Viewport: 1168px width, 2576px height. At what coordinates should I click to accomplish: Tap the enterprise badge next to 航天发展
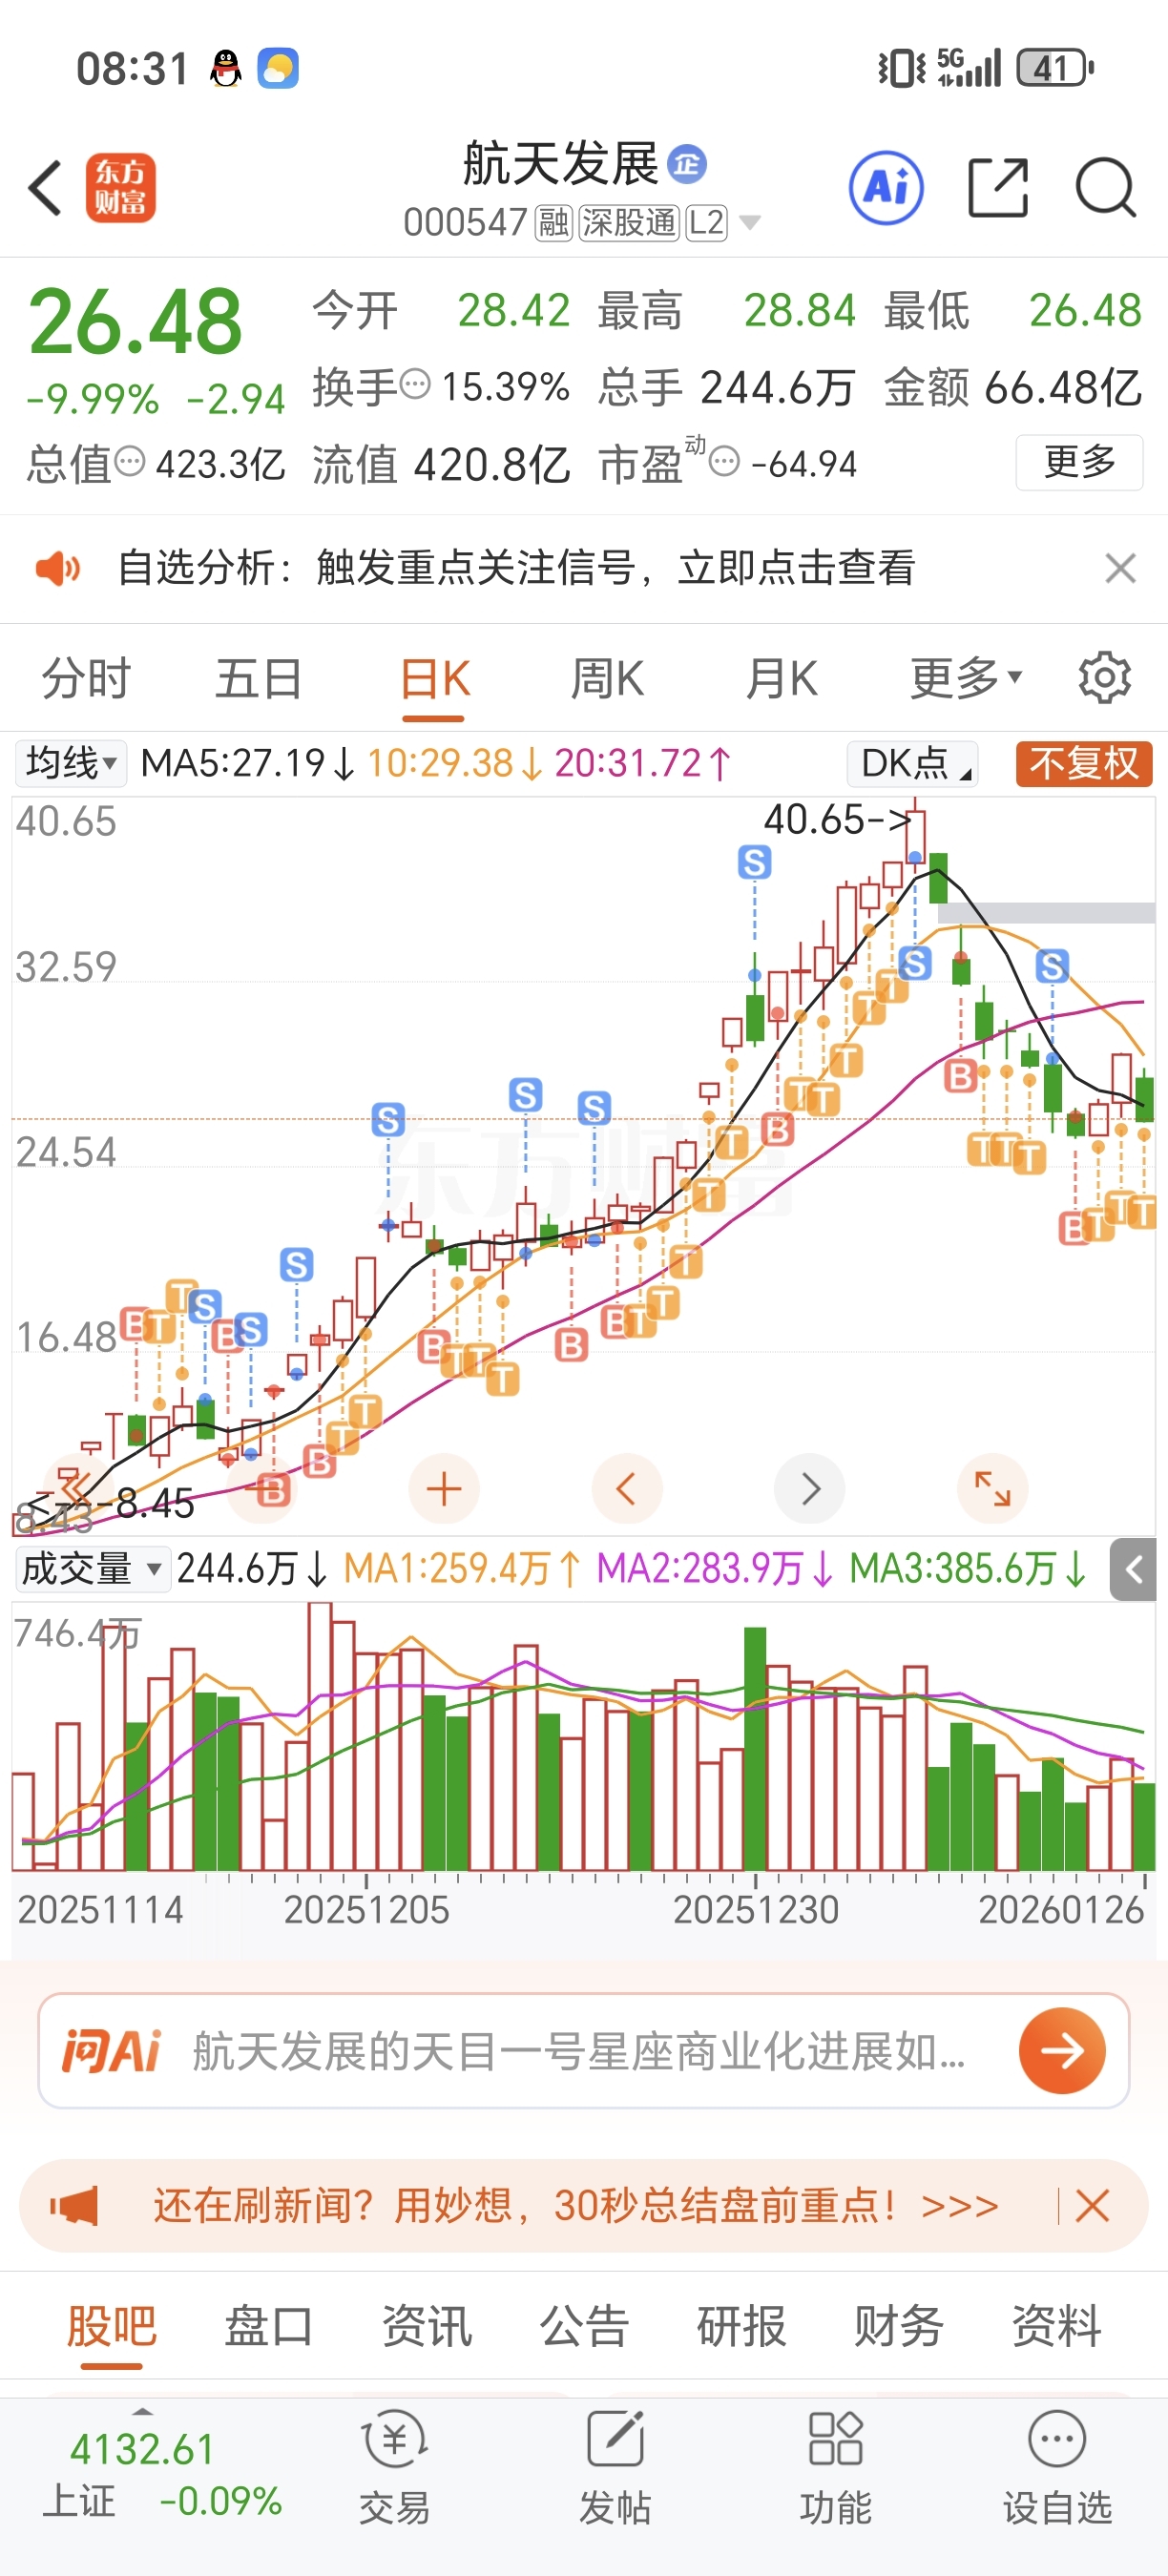[x=686, y=165]
